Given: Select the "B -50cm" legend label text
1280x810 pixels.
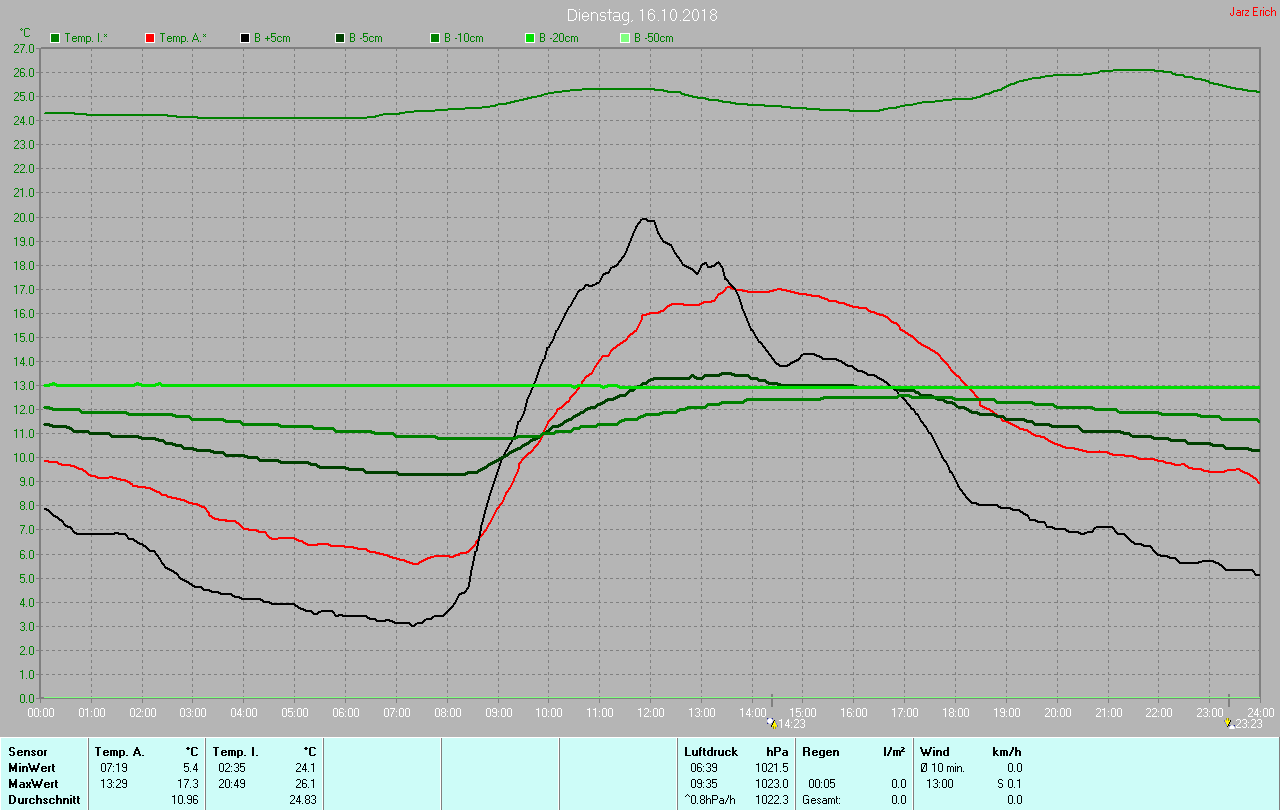Looking at the screenshot, I should (654, 38).
